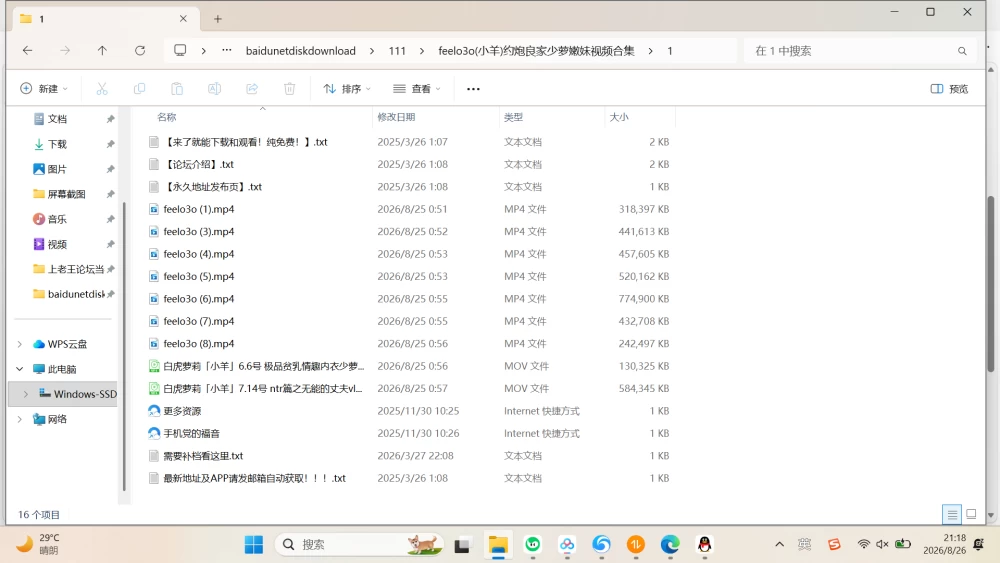Switch to details list view toggle
This screenshot has width=1000, height=563.
952,514
